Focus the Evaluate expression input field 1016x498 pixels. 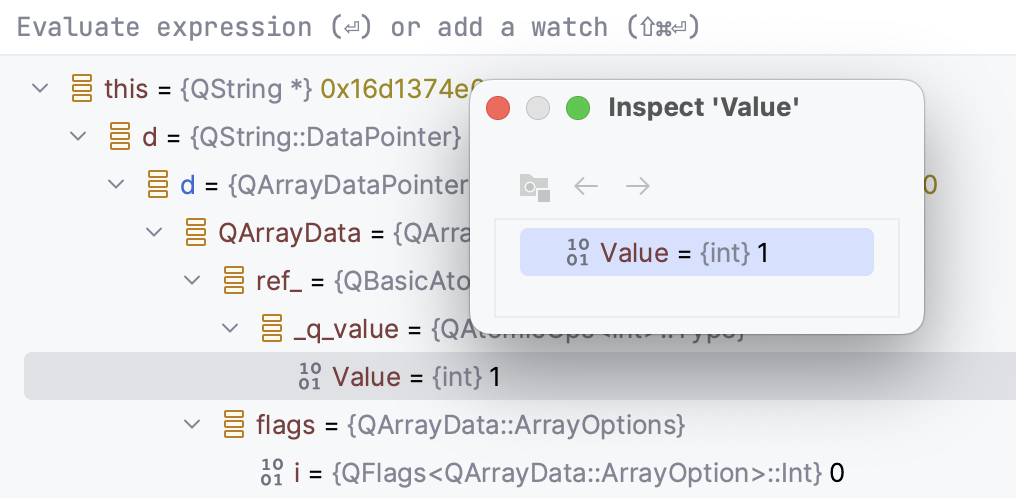(500, 27)
